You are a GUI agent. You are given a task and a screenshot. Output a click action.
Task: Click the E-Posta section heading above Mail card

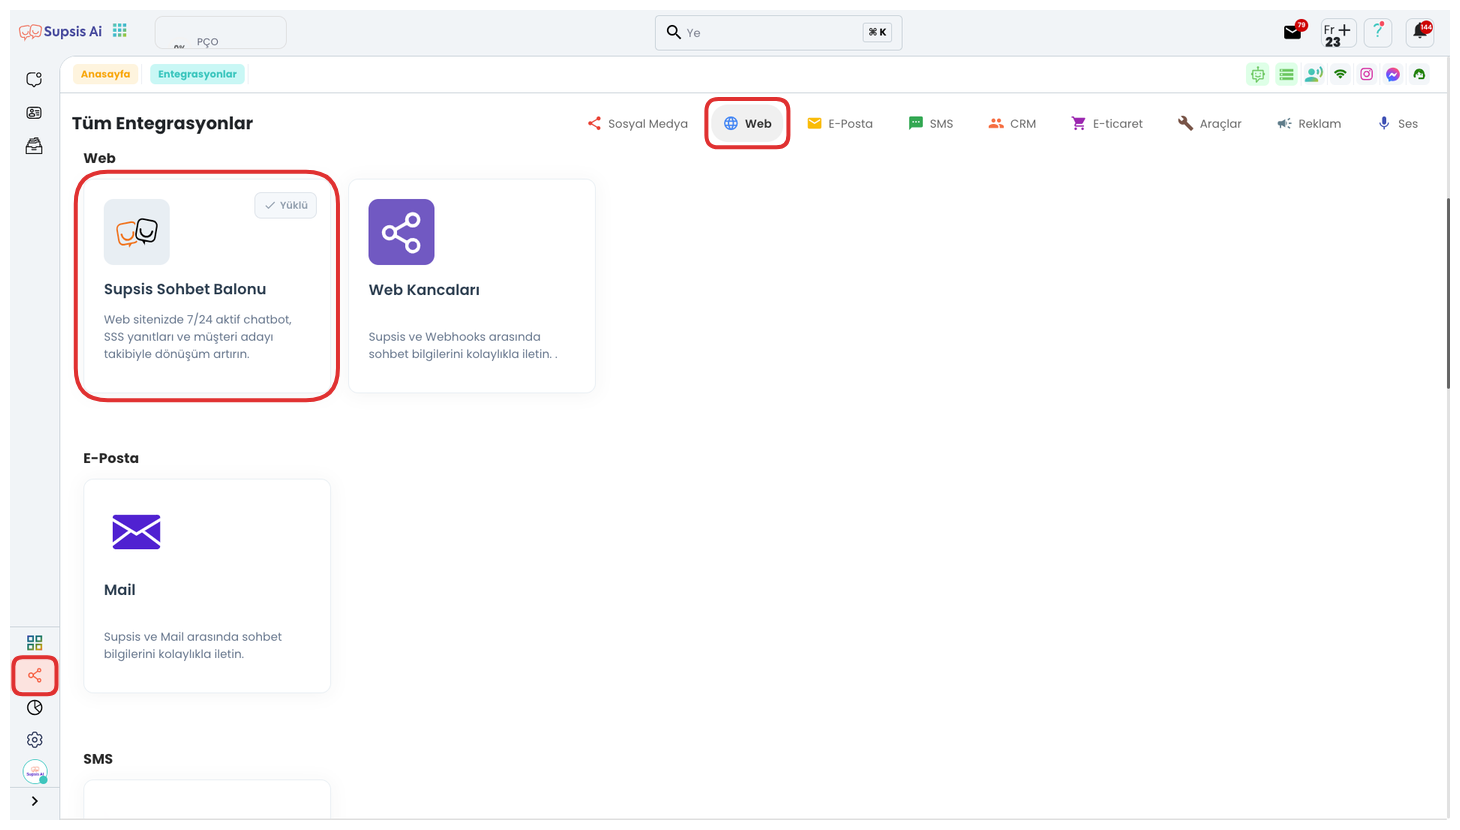tap(111, 458)
